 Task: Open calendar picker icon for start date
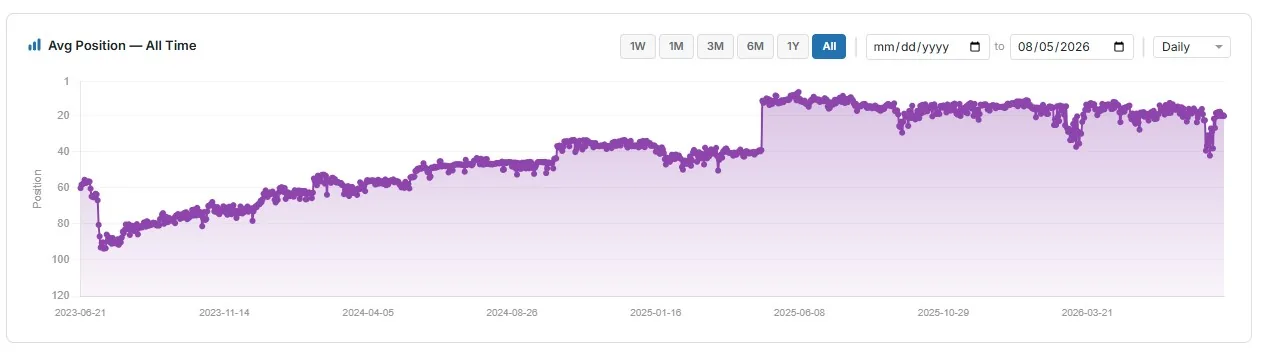(x=975, y=47)
